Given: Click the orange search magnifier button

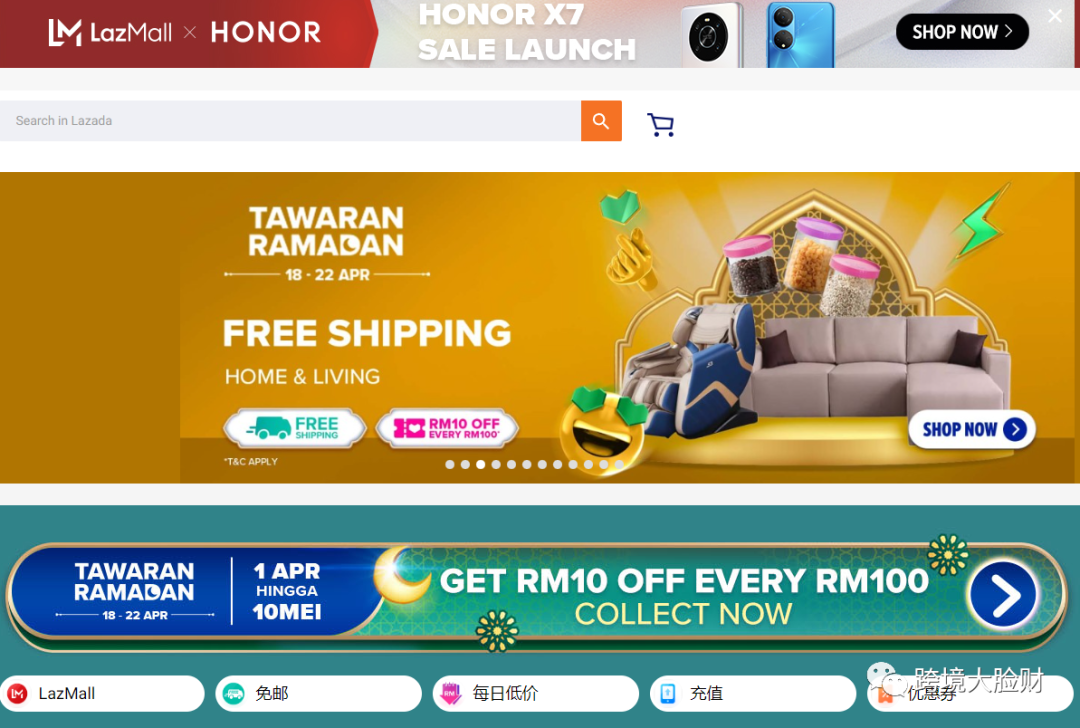Looking at the screenshot, I should coord(601,121).
